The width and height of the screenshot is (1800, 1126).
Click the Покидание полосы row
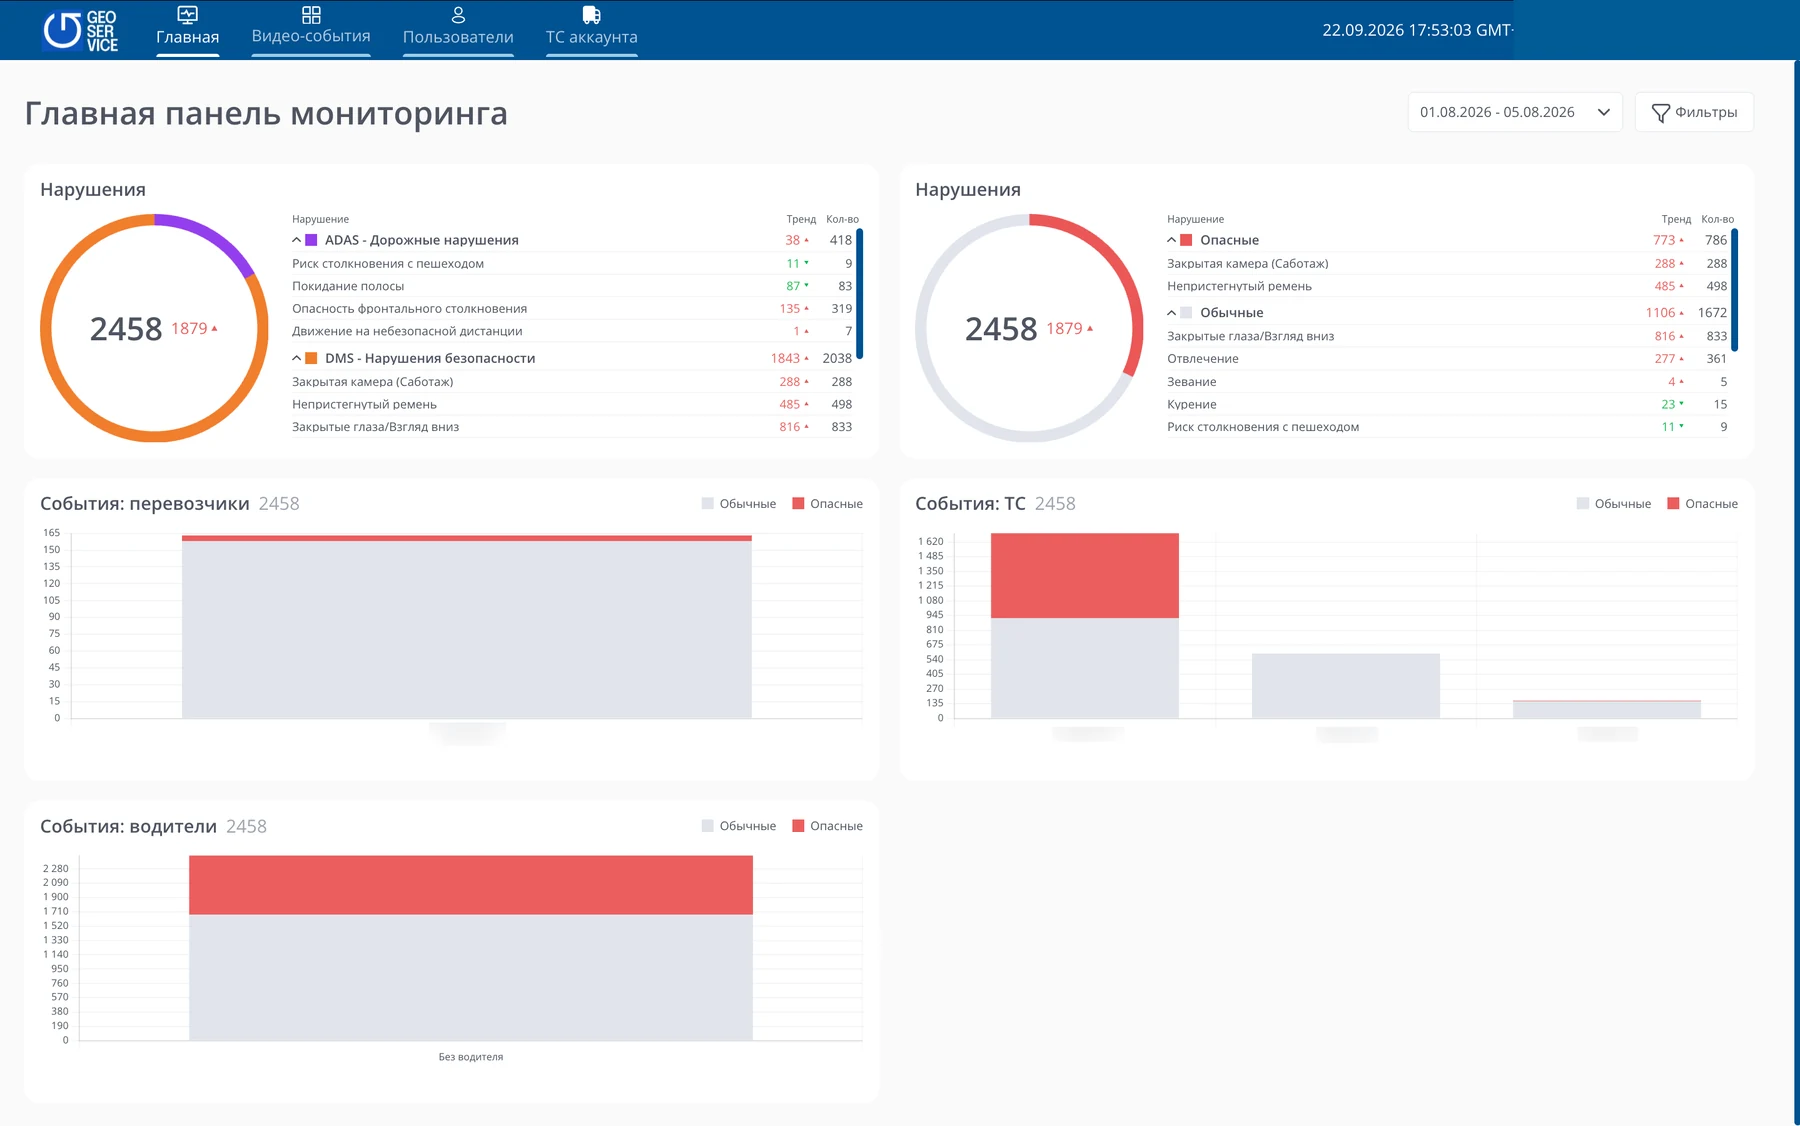(x=572, y=286)
